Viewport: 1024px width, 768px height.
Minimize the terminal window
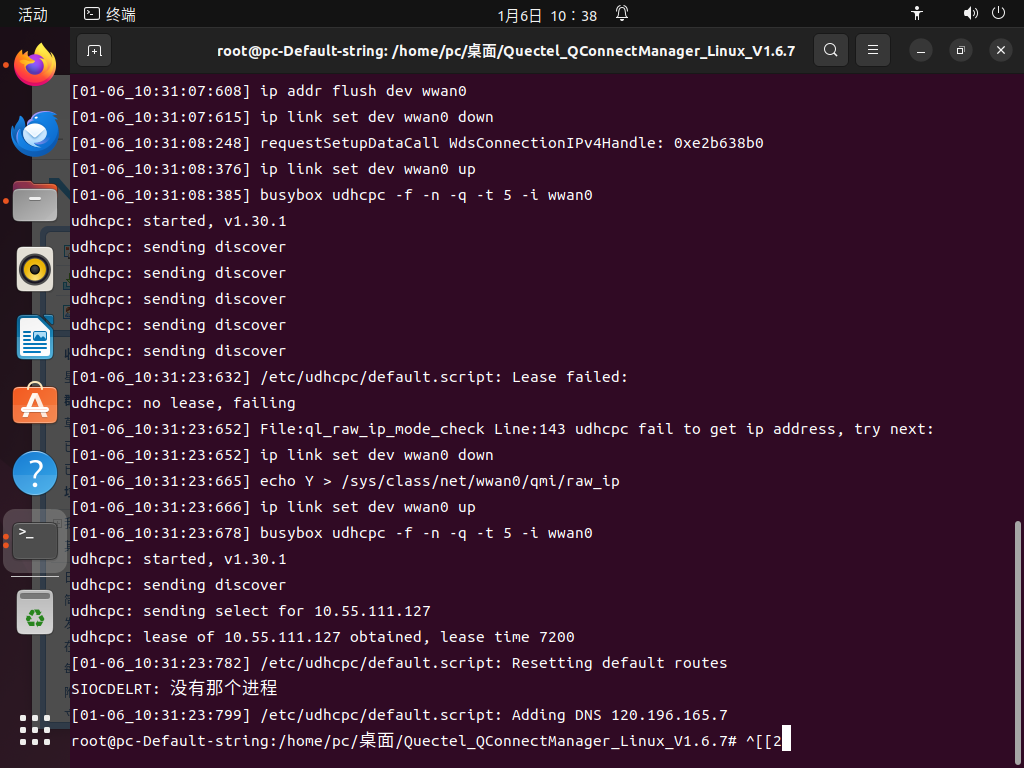click(x=921, y=50)
